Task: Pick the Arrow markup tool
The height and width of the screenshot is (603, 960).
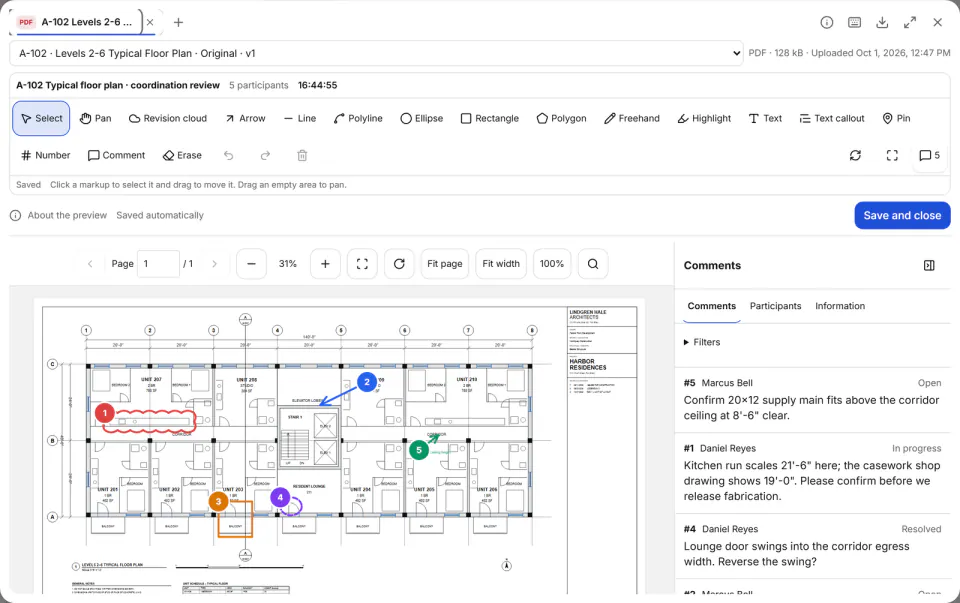Action: coord(245,118)
